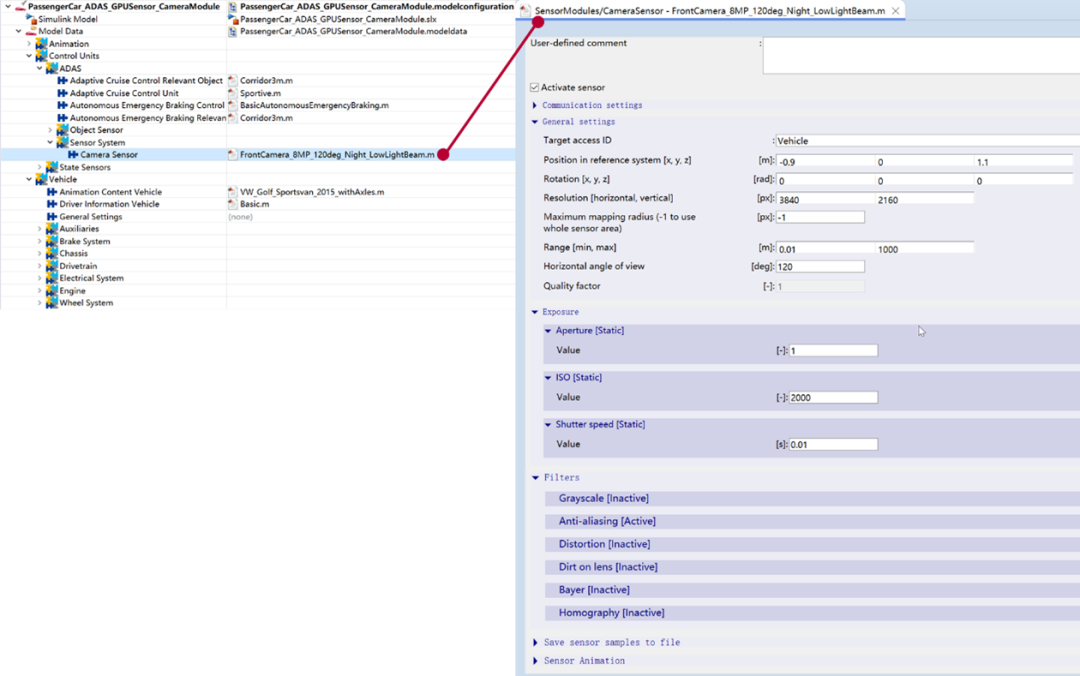
Task: Select Autonomous Emergency Braking Control tree row
Action: 147,105
